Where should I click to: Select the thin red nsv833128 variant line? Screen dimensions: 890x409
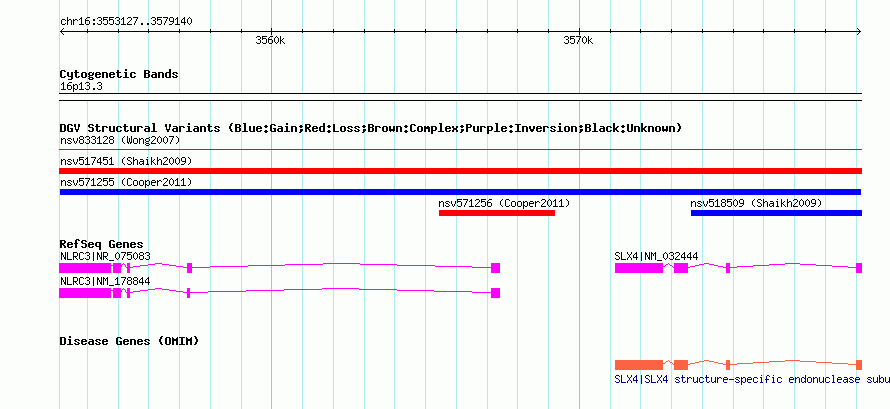click(461, 150)
